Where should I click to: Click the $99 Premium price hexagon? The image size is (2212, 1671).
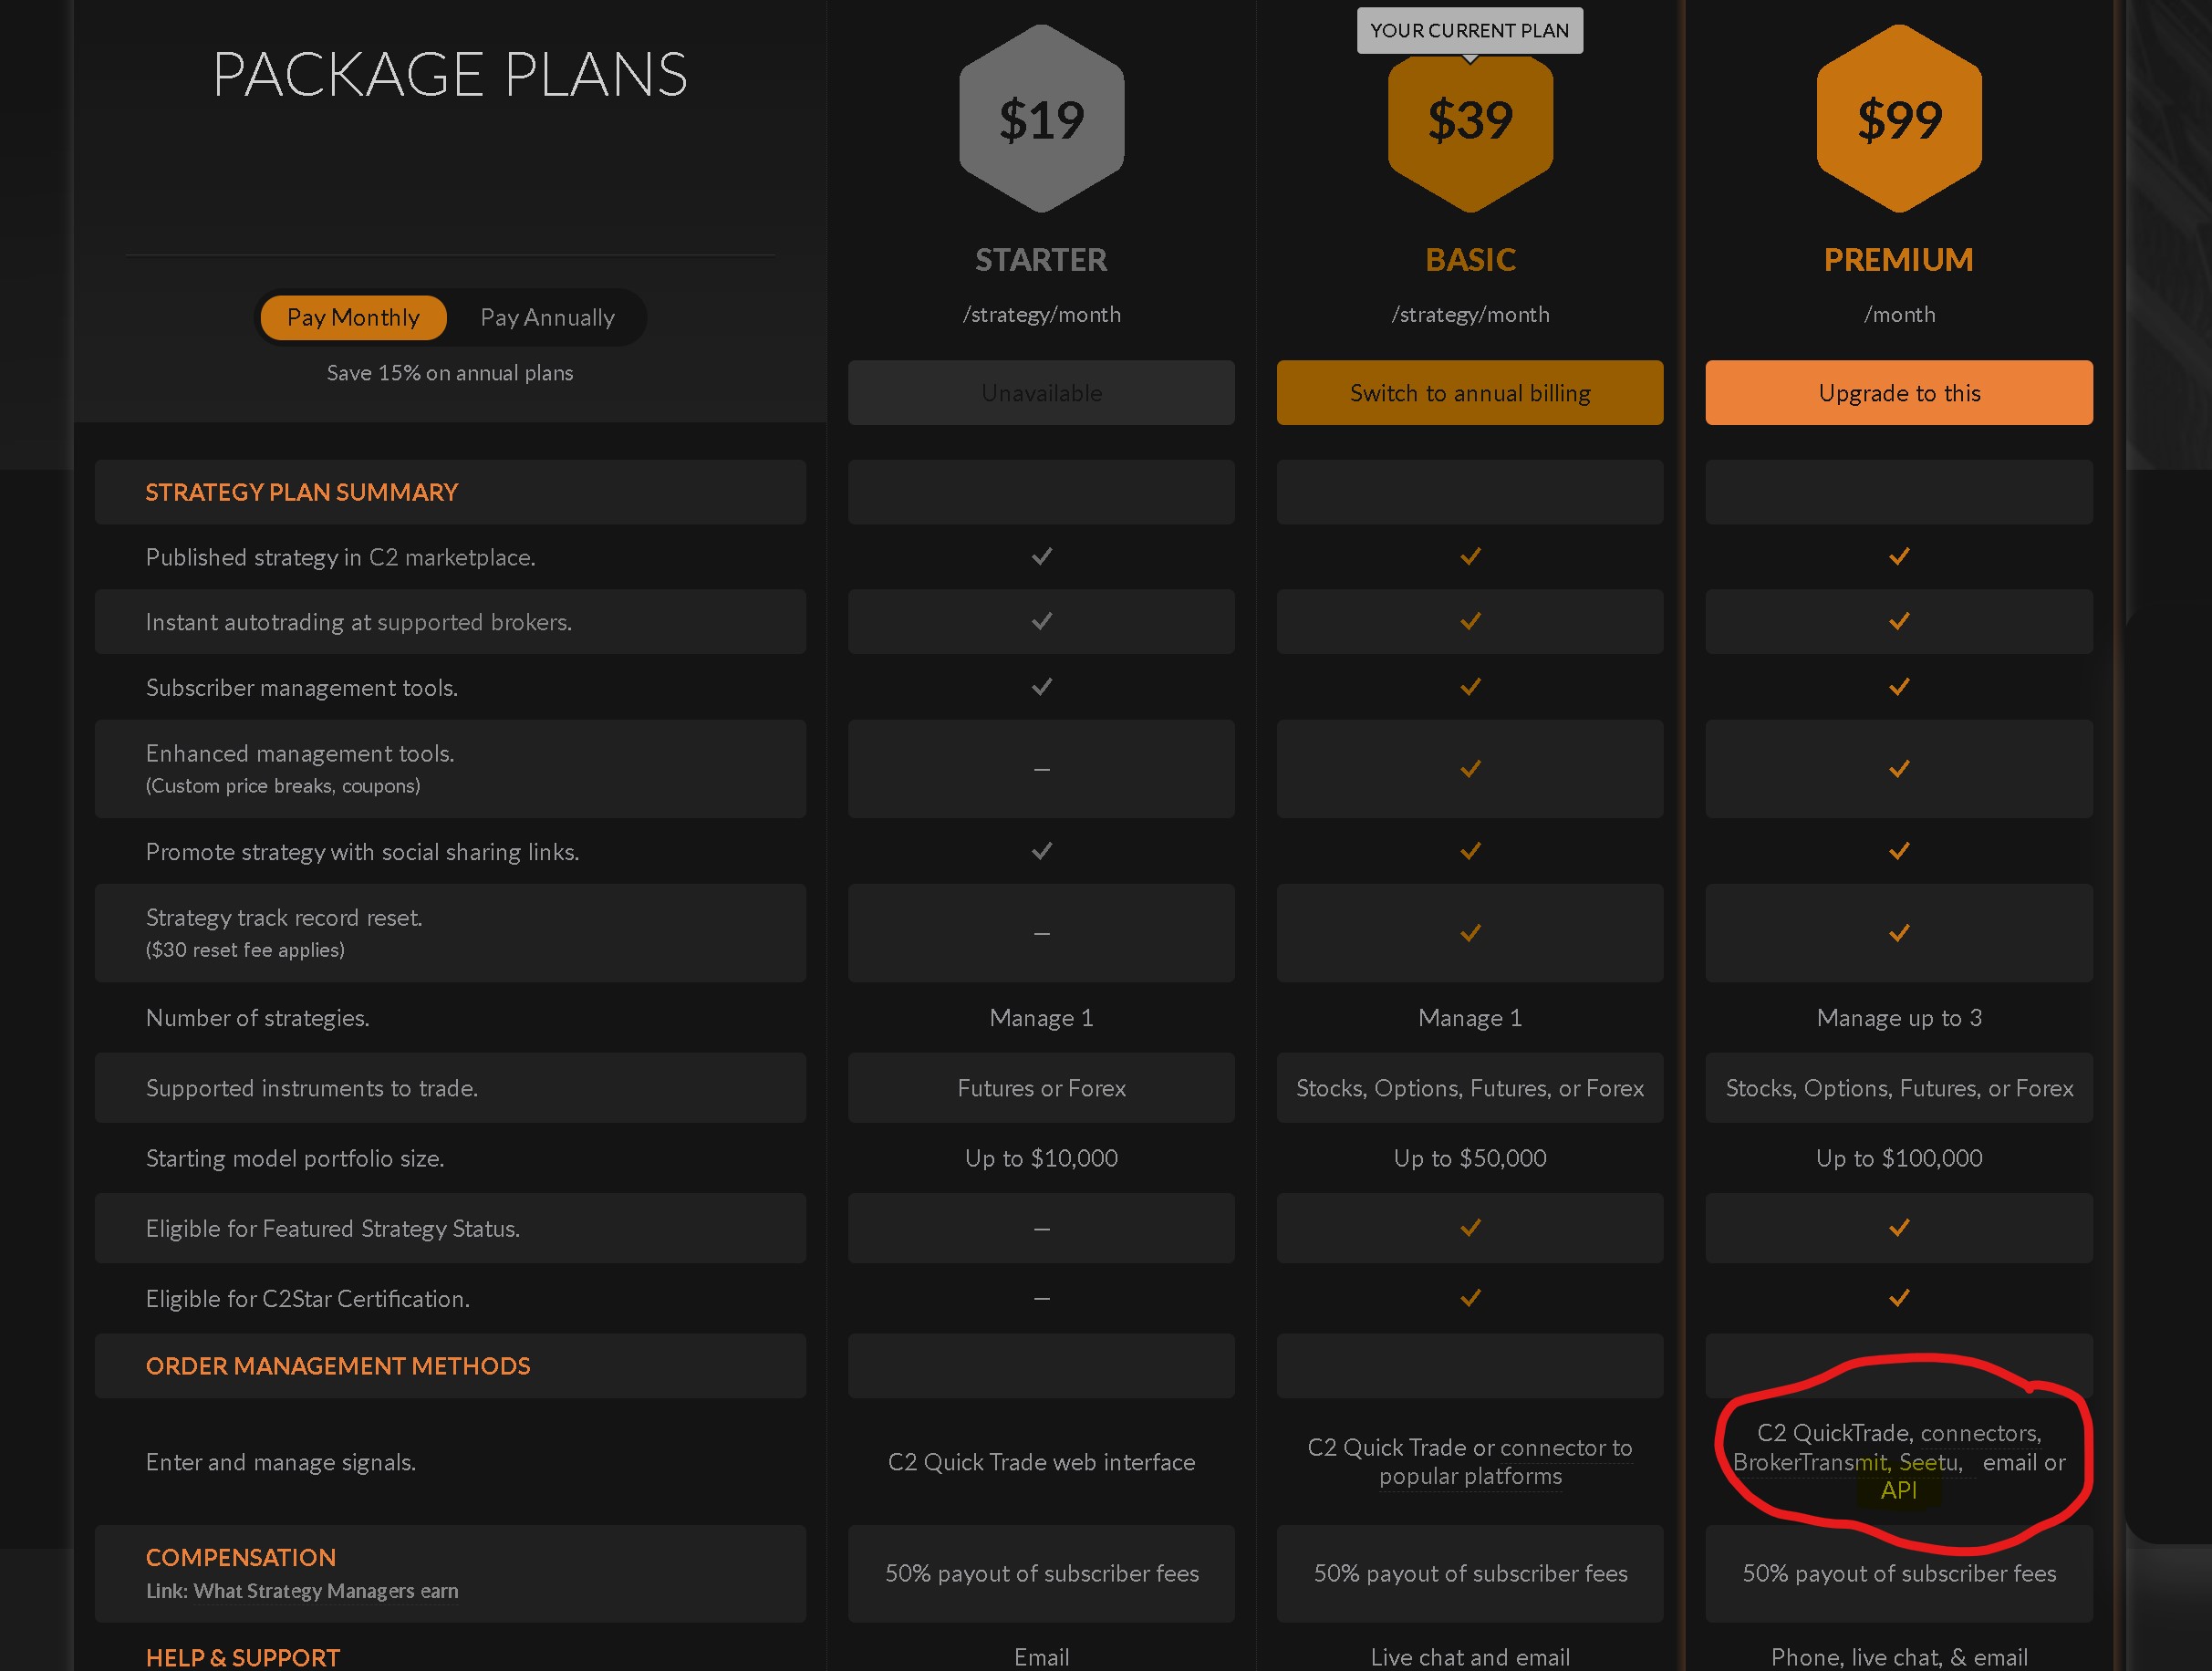coord(1898,119)
